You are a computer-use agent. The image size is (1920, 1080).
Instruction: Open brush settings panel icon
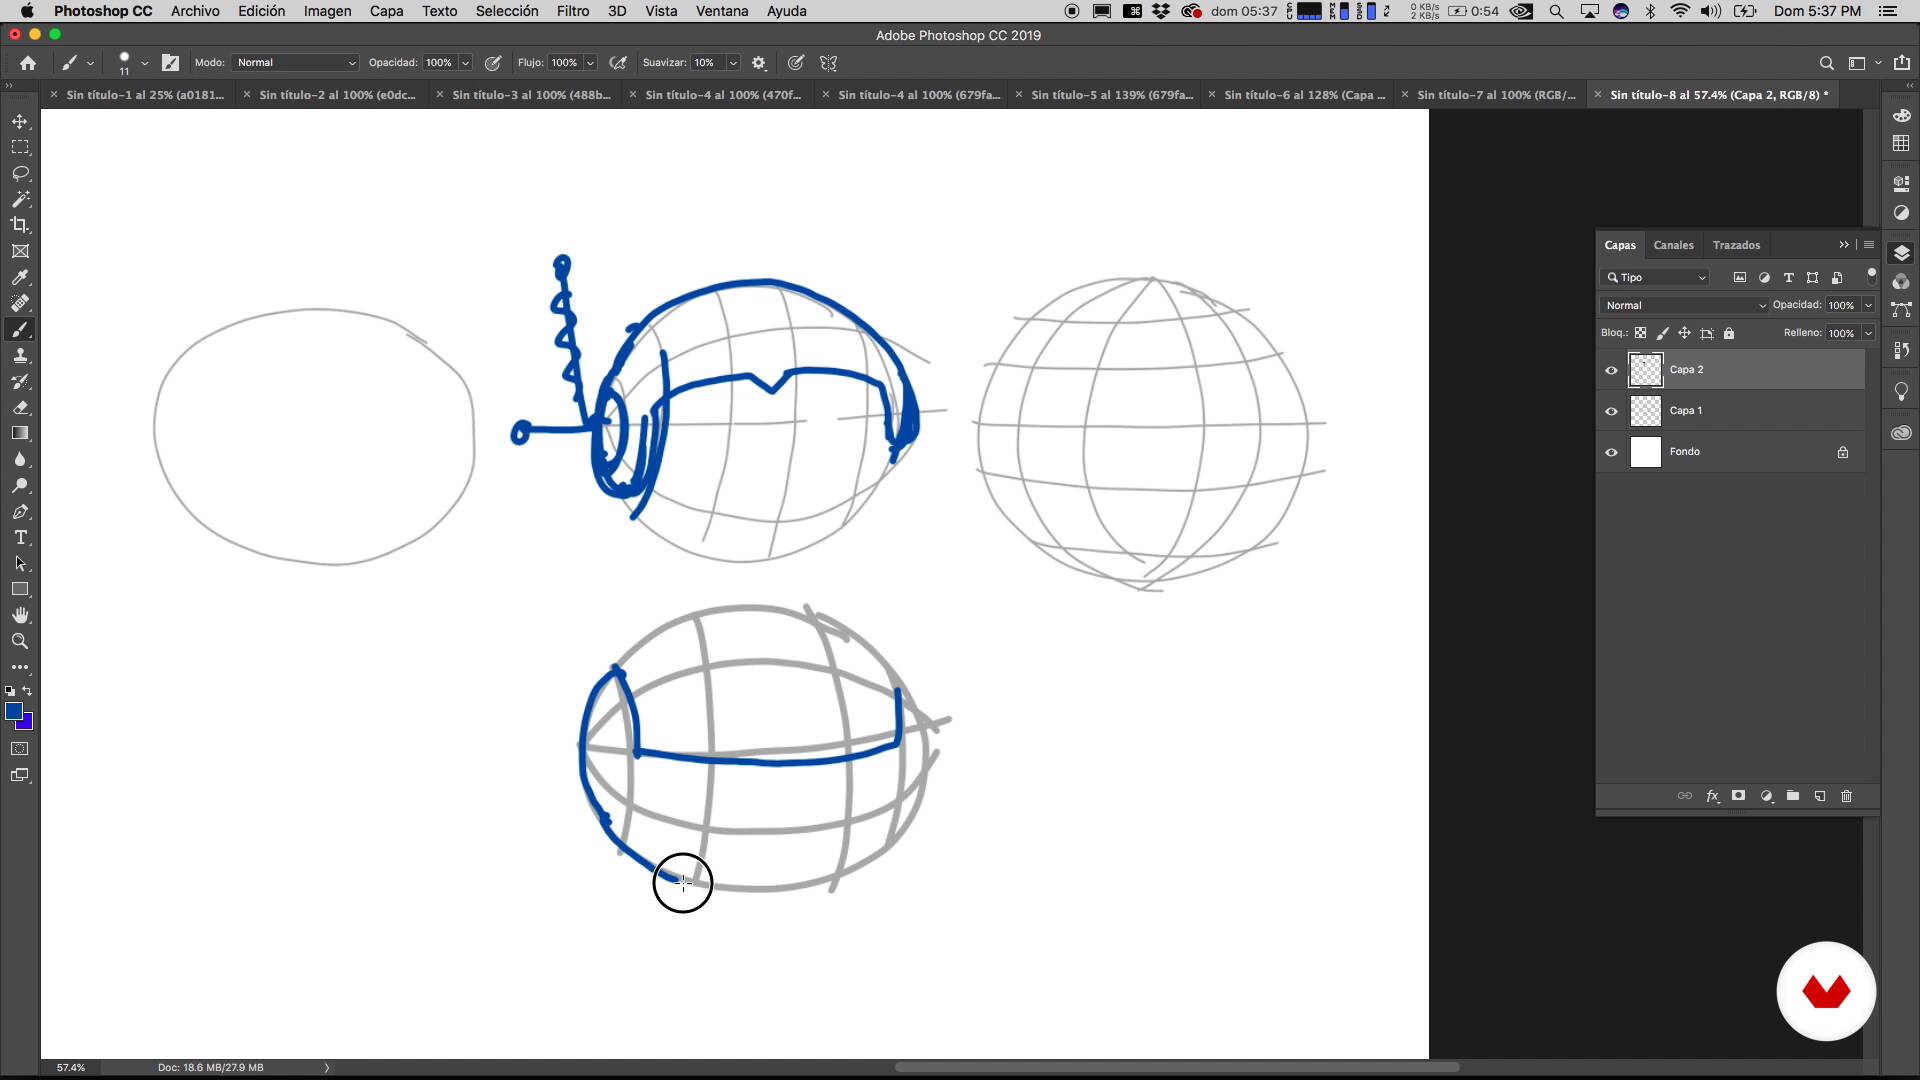click(x=171, y=63)
